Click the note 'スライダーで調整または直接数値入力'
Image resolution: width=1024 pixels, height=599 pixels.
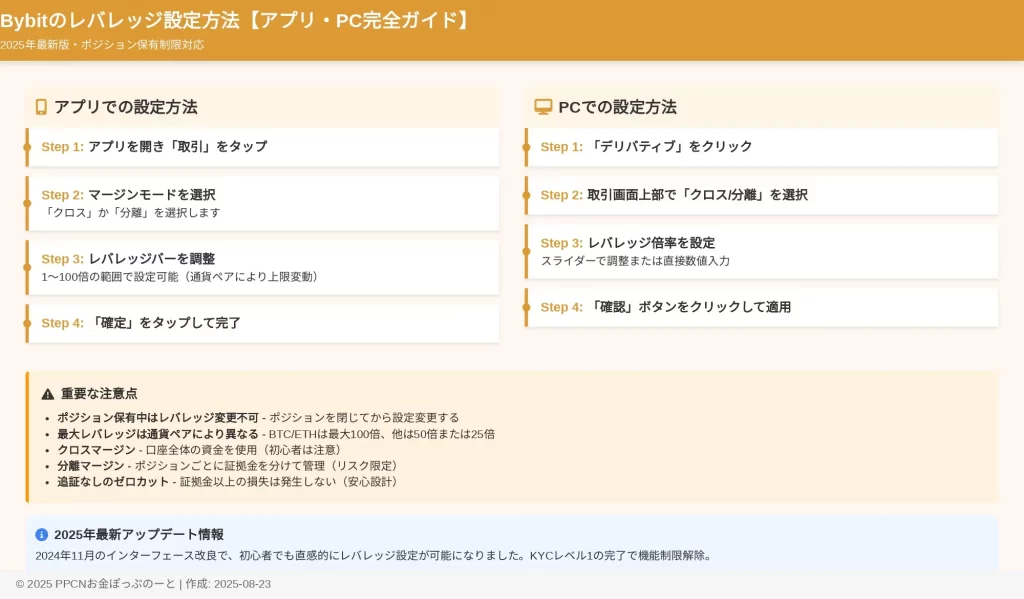coord(635,261)
